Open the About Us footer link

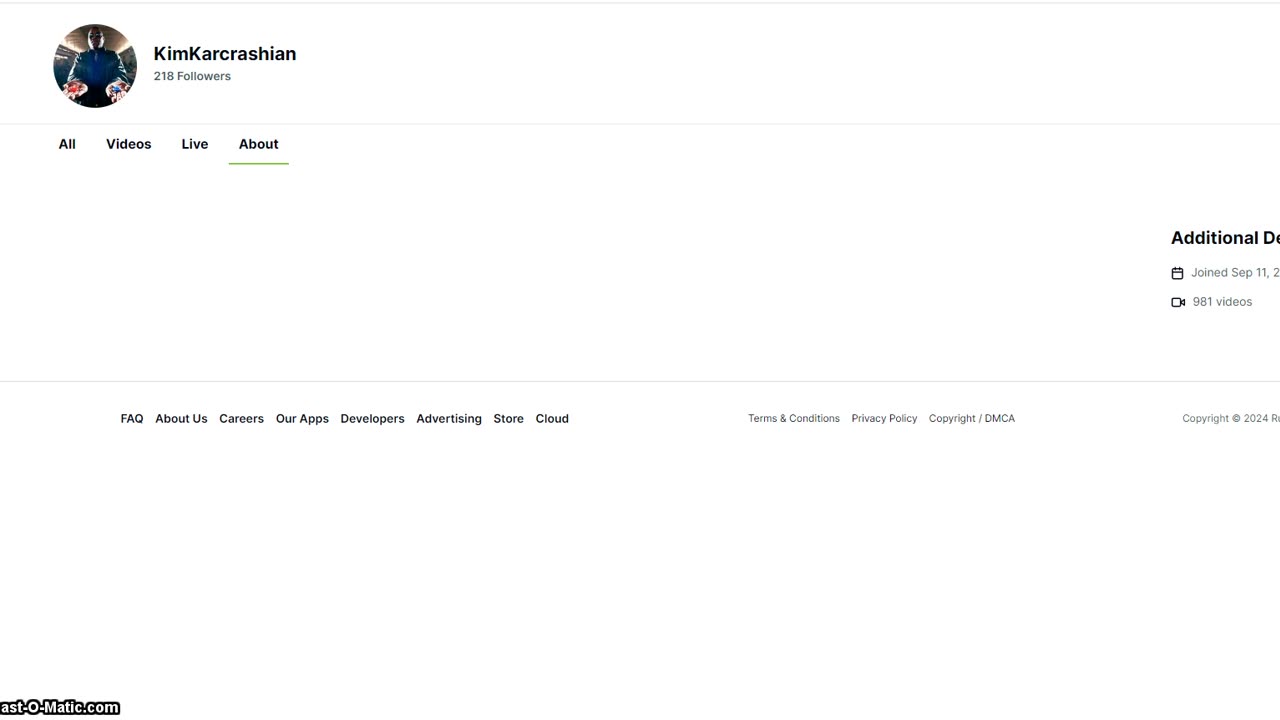coord(181,419)
